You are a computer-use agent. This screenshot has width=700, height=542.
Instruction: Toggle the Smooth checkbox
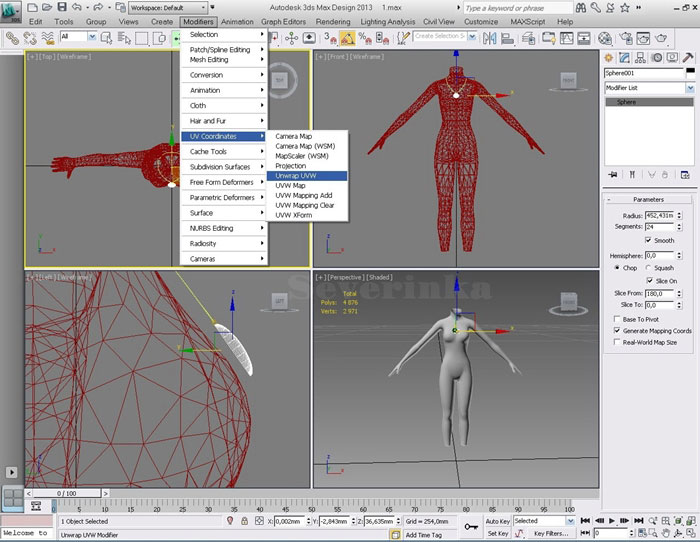(x=648, y=240)
